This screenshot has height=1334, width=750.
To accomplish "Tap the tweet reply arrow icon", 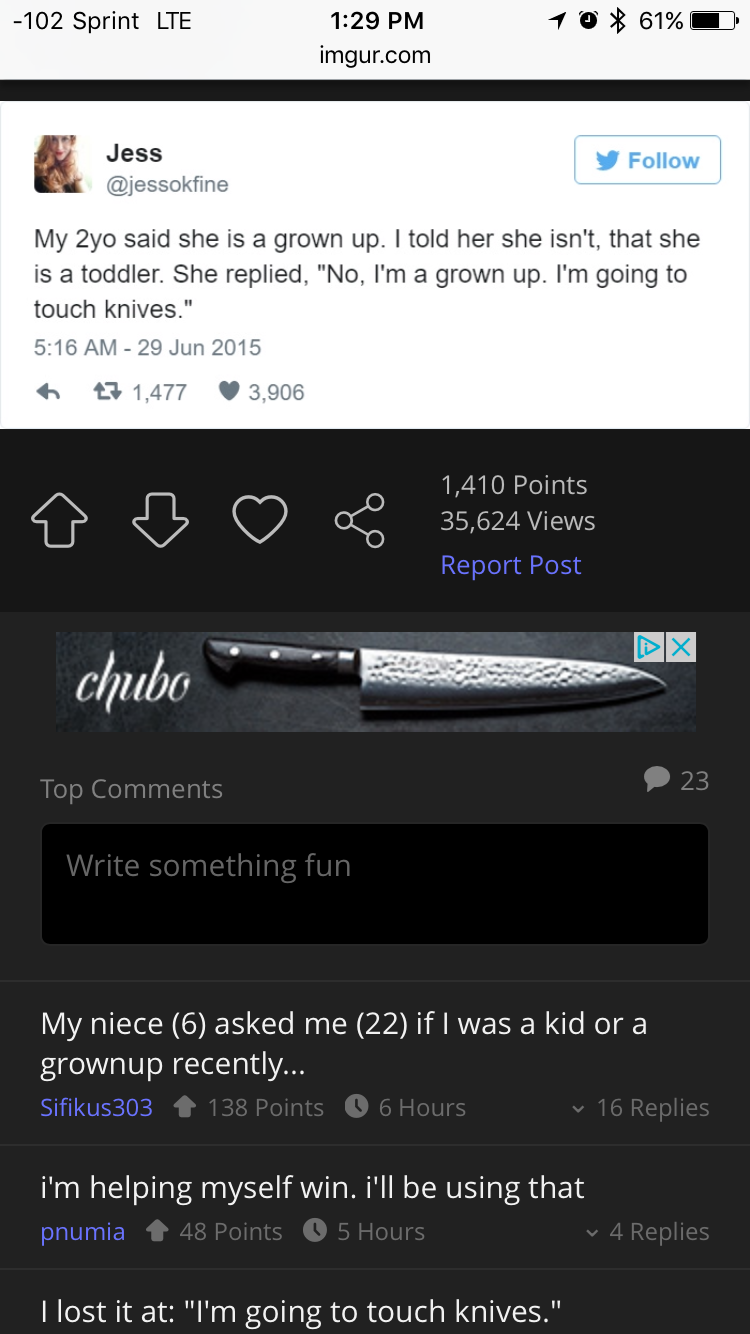I will (48, 392).
